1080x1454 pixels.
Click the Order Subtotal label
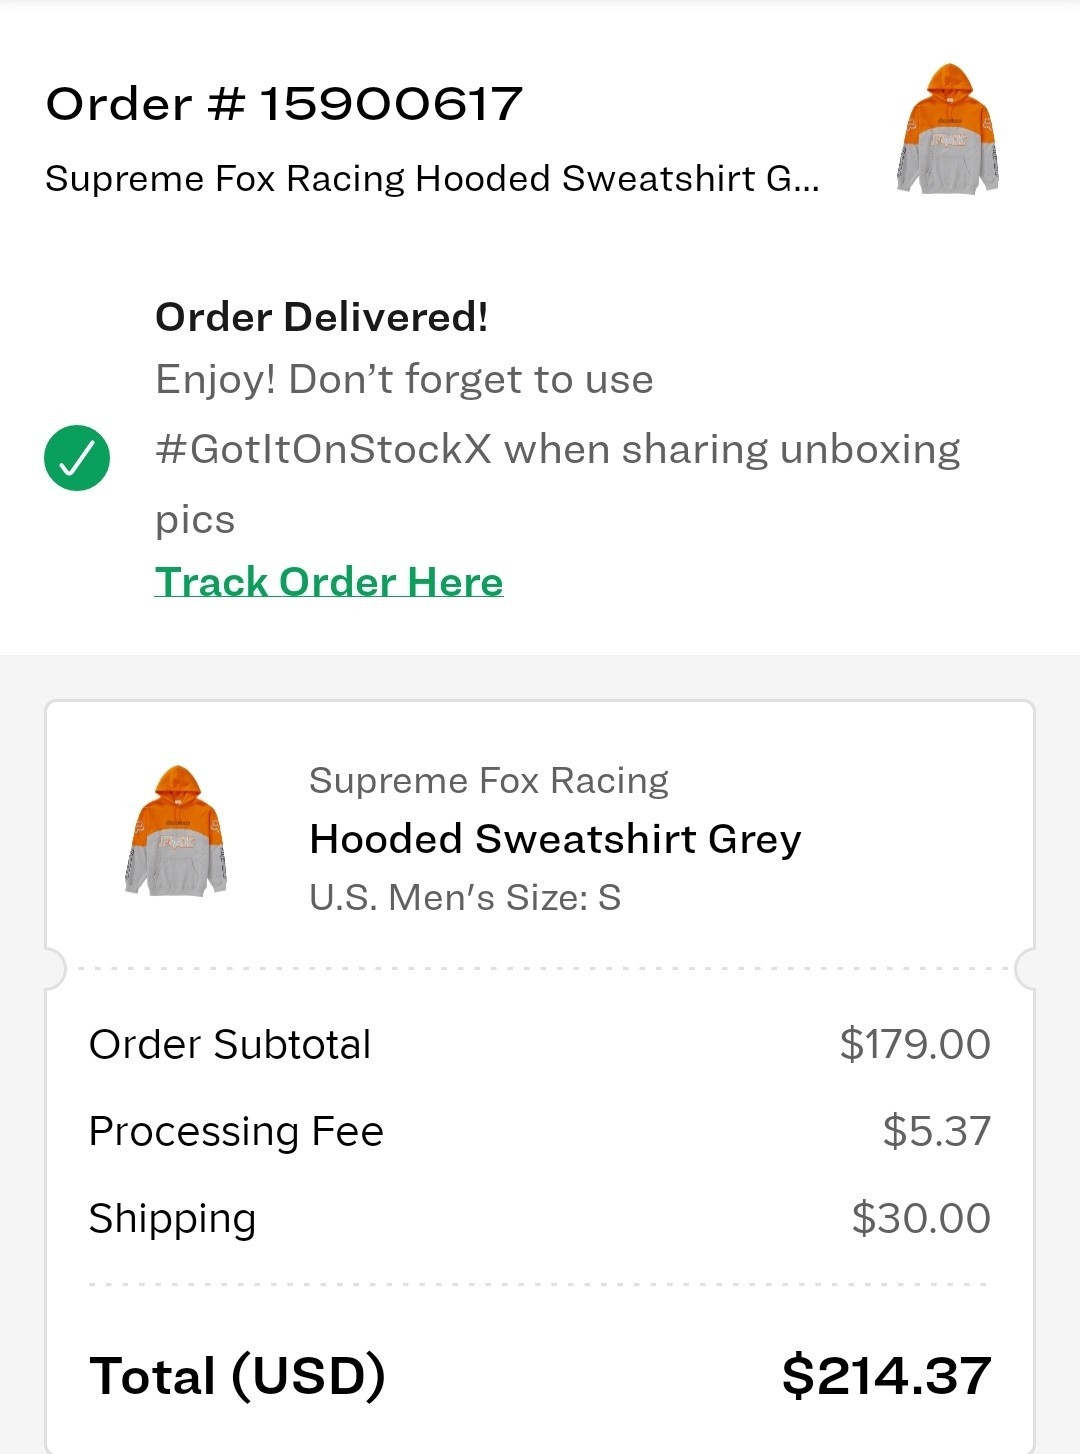point(230,1045)
